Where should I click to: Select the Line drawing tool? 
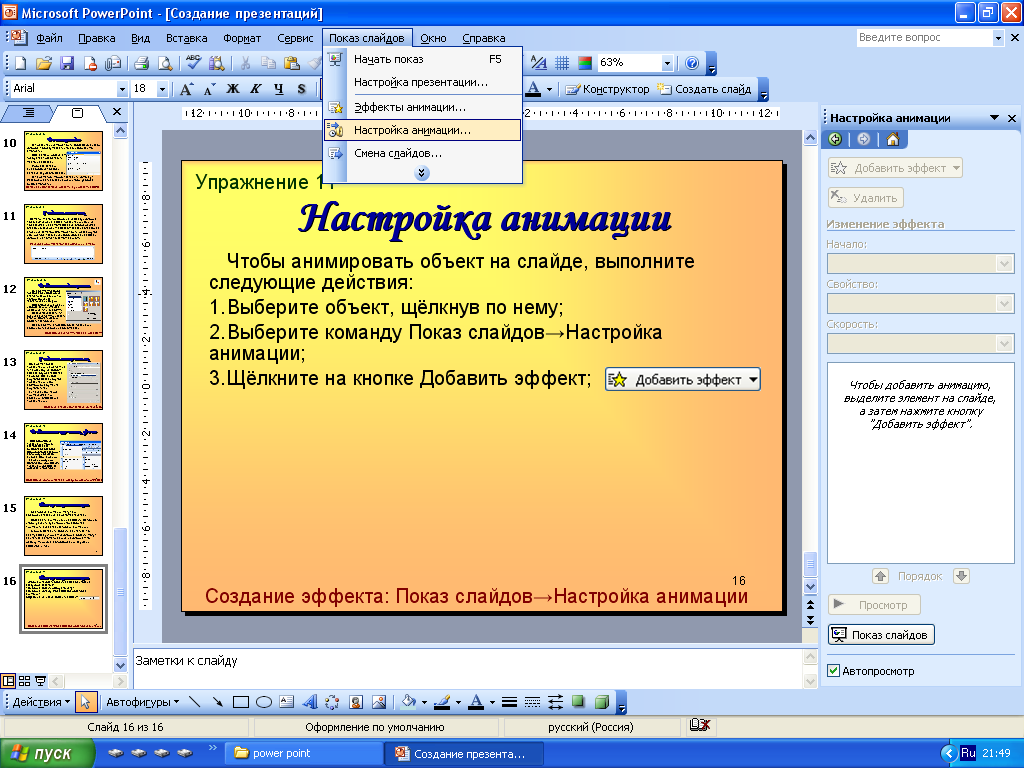(x=194, y=702)
